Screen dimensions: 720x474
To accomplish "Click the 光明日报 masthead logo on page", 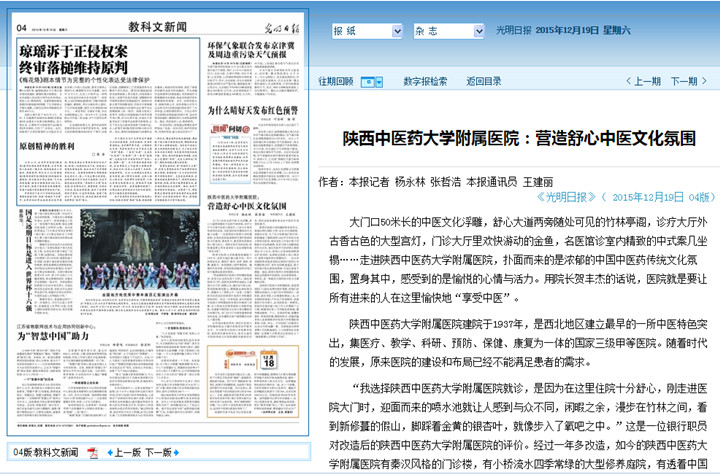I will [281, 28].
